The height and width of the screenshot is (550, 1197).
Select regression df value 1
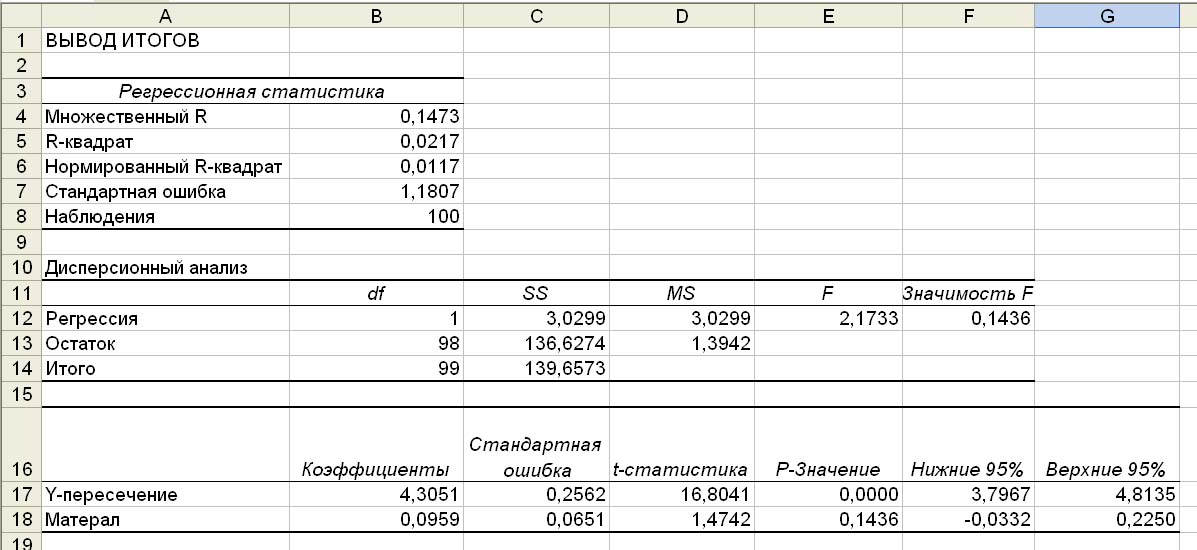click(376, 318)
